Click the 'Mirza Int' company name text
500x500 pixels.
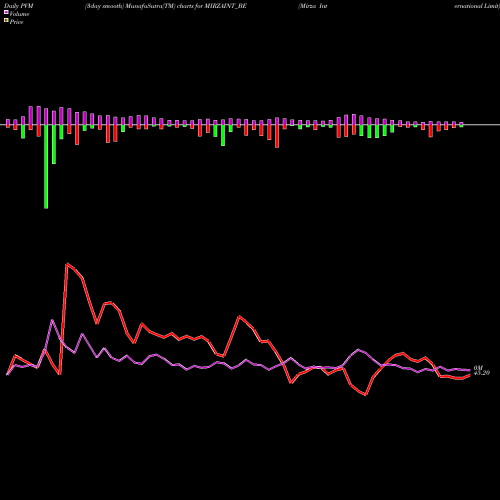tap(313, 6)
